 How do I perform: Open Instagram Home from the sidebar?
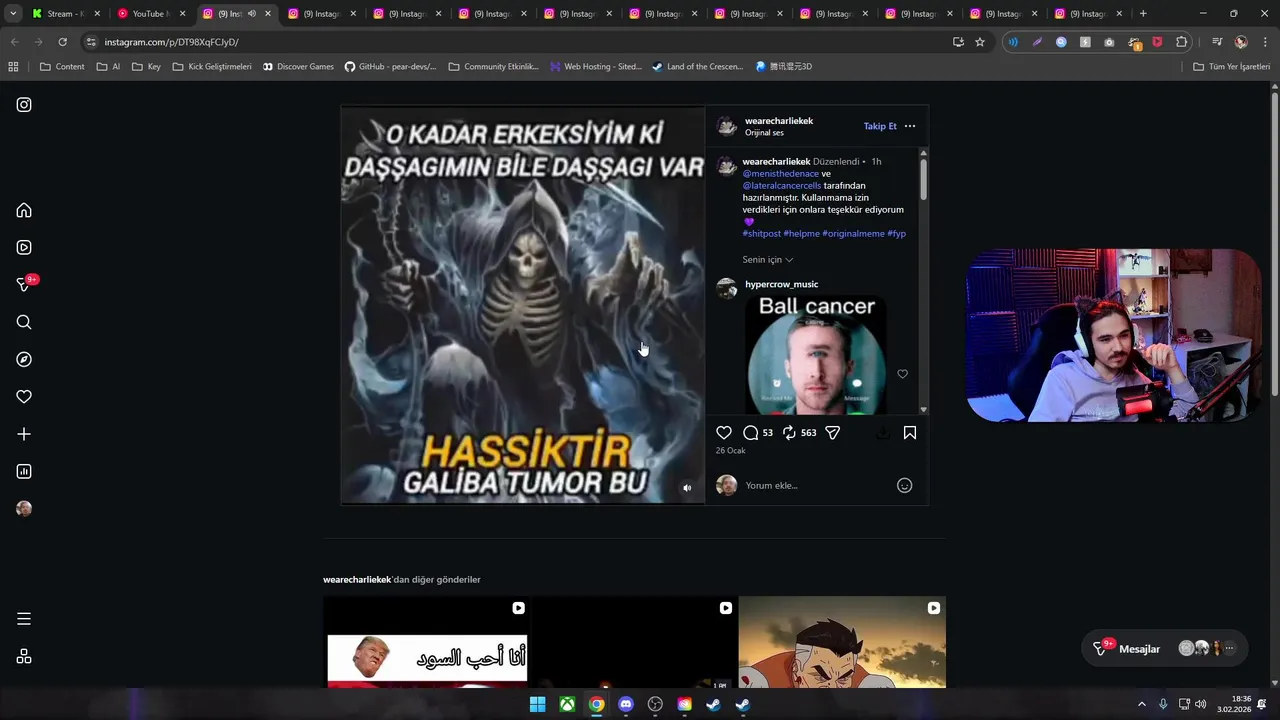(x=24, y=210)
